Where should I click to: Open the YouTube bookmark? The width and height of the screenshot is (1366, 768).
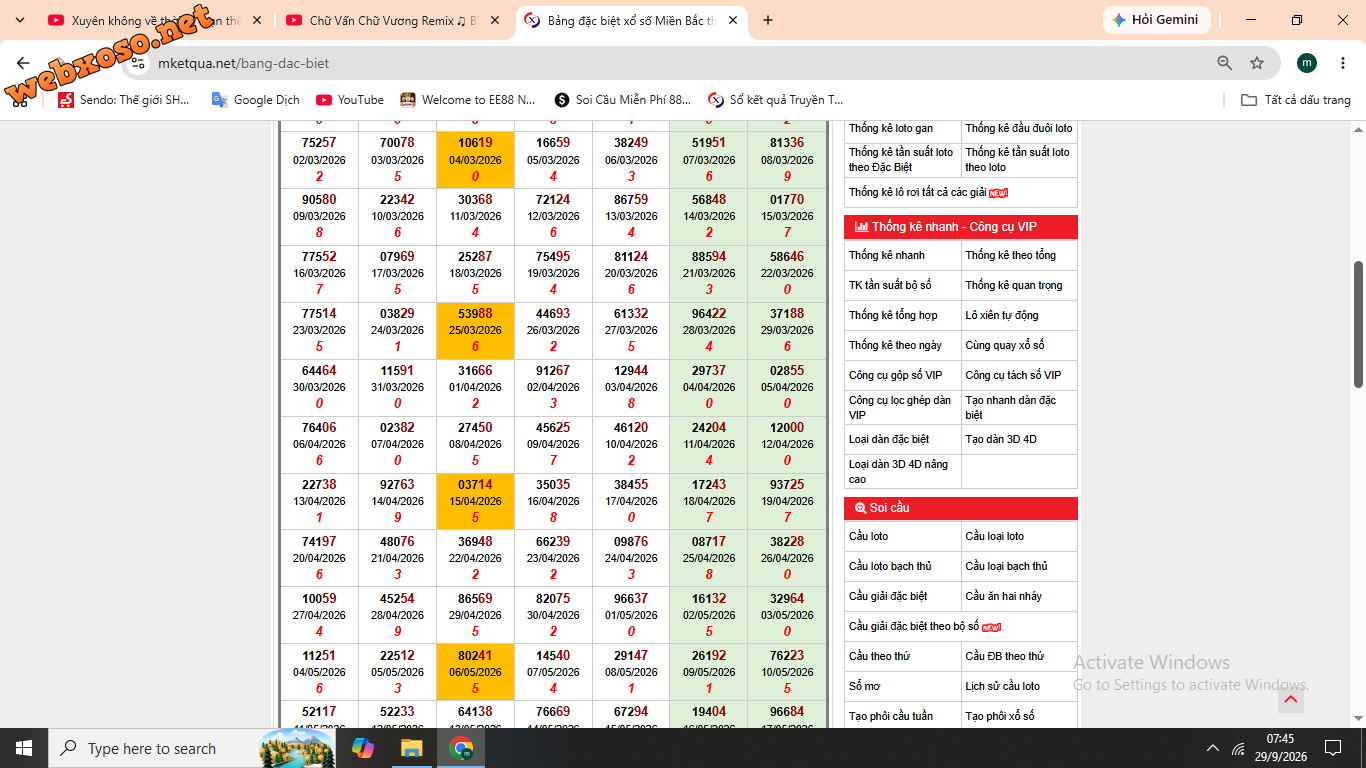350,100
